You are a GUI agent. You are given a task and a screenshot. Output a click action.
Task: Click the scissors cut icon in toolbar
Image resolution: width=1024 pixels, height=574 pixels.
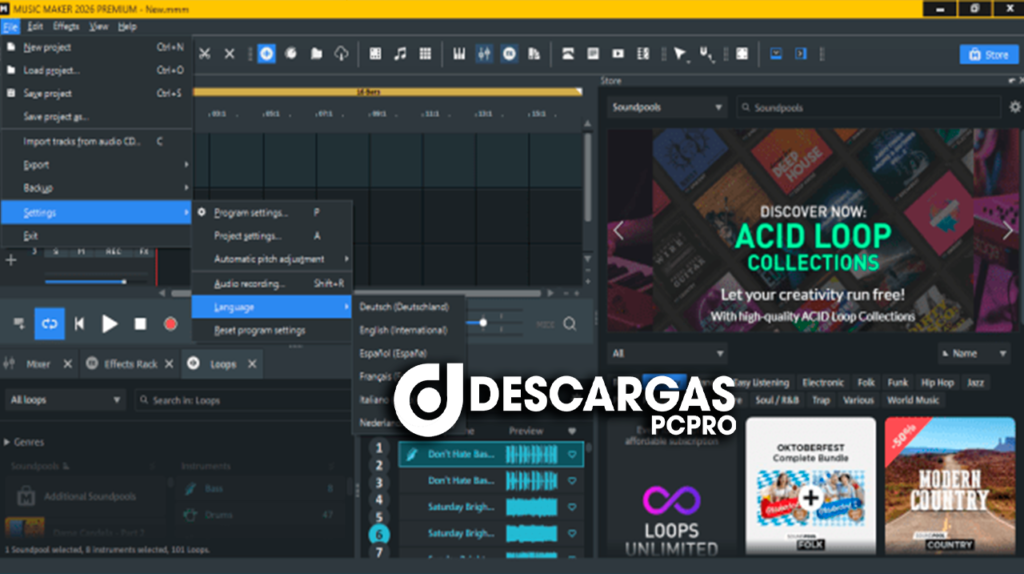point(204,54)
